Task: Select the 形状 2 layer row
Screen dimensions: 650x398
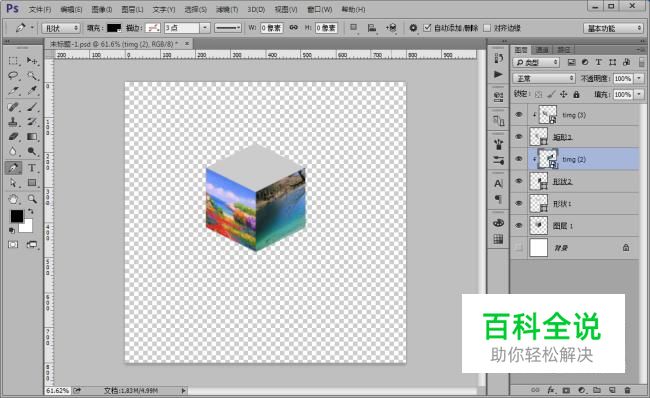Action: [575, 182]
